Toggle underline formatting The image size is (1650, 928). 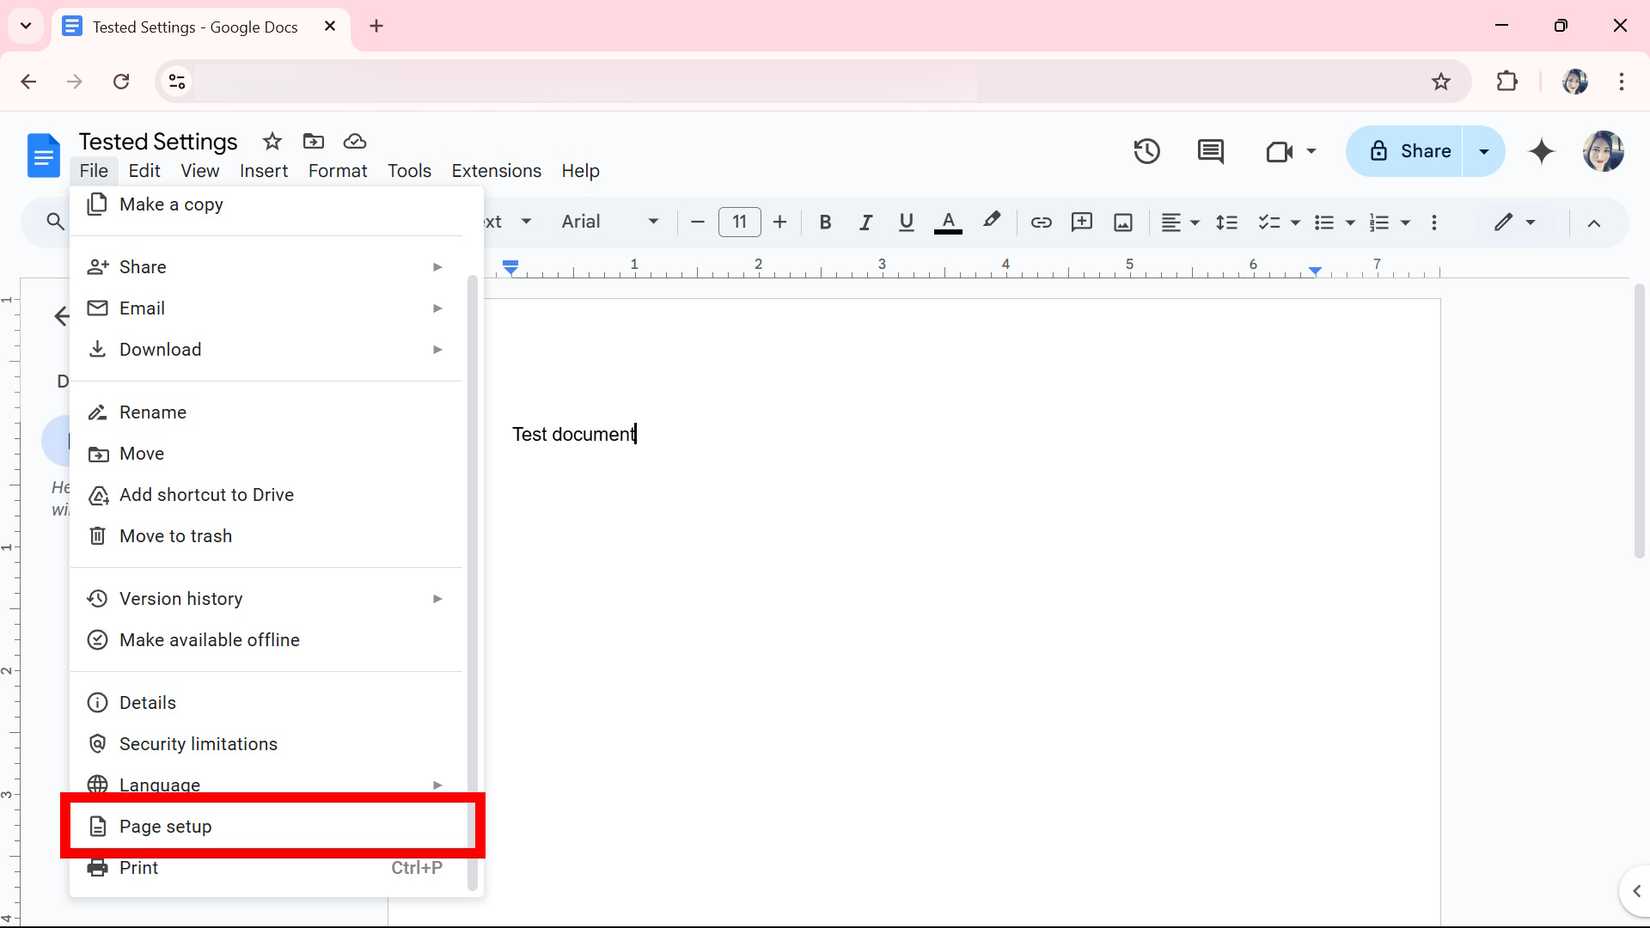(906, 222)
